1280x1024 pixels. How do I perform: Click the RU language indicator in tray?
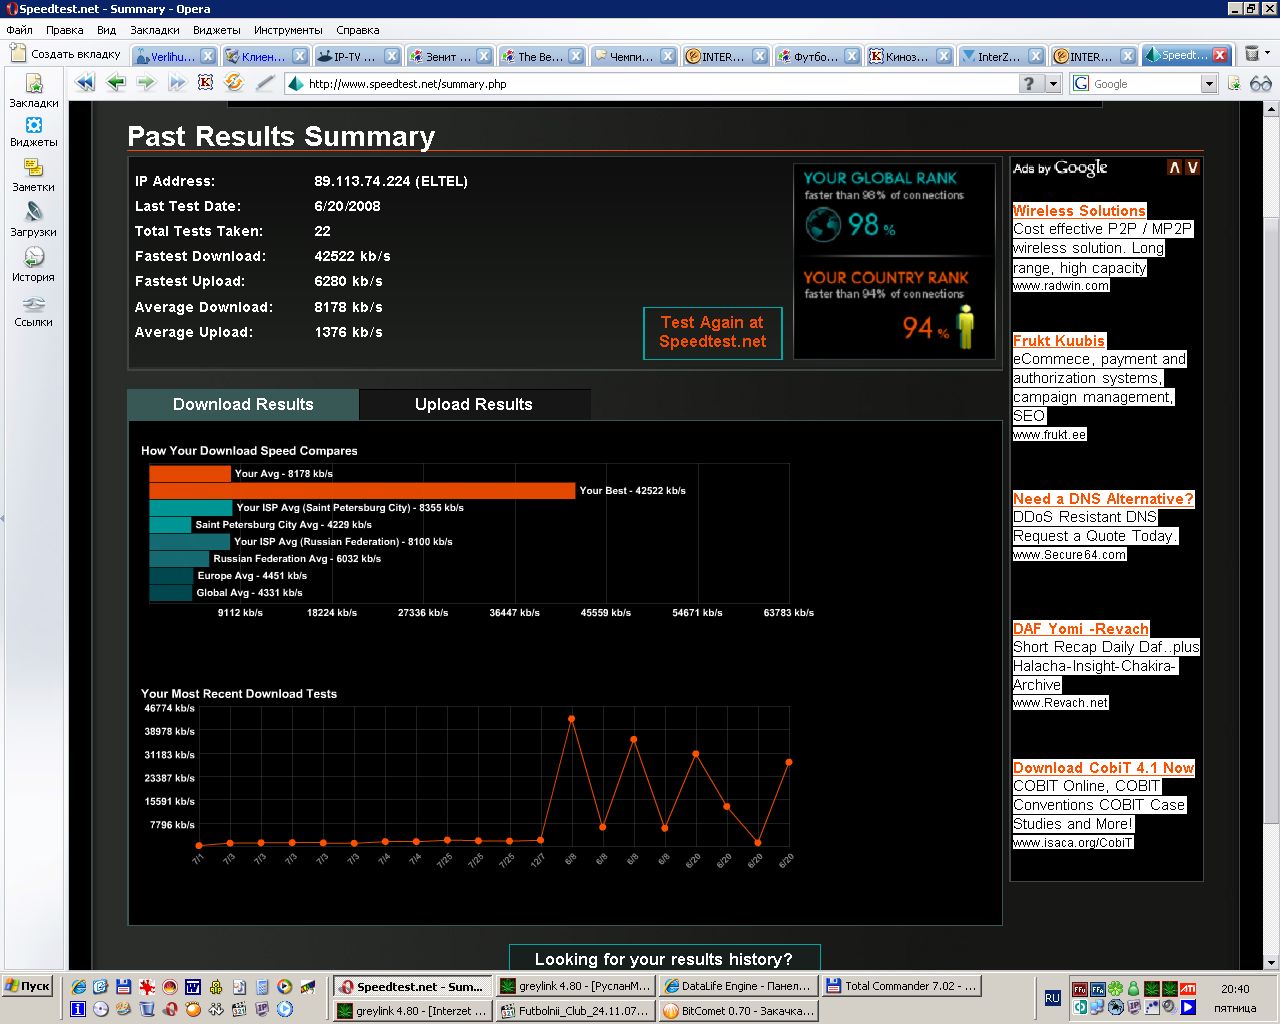point(1052,998)
